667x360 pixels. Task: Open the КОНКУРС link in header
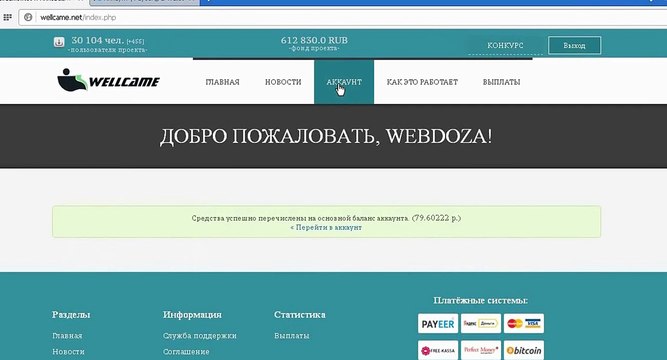point(505,46)
